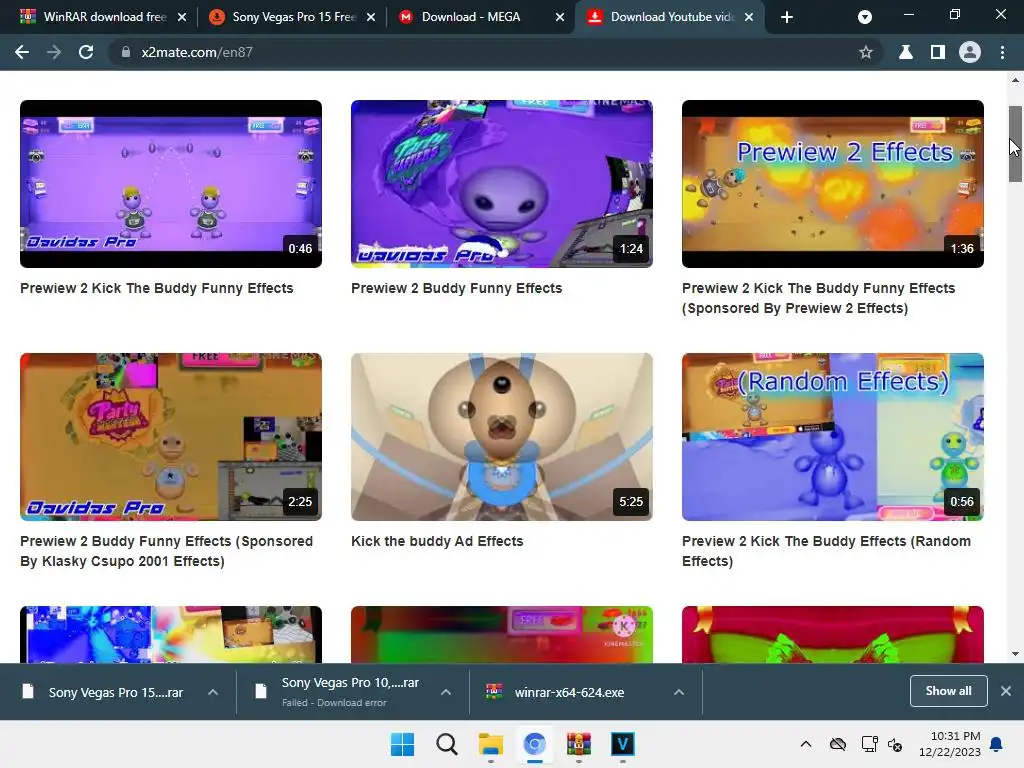Image resolution: width=1024 pixels, height=768 pixels.
Task: Expand options for Sony Vegas Pro 10 download
Action: (x=446, y=692)
